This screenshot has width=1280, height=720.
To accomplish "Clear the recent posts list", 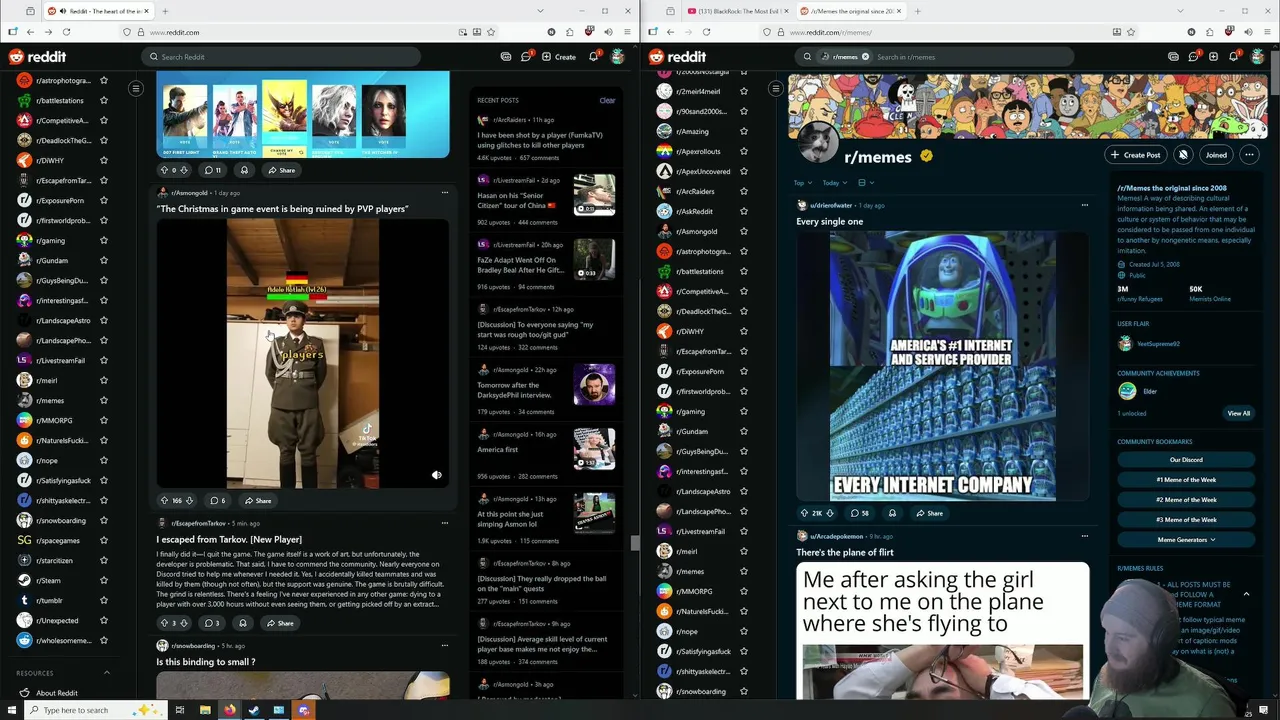I will point(607,100).
